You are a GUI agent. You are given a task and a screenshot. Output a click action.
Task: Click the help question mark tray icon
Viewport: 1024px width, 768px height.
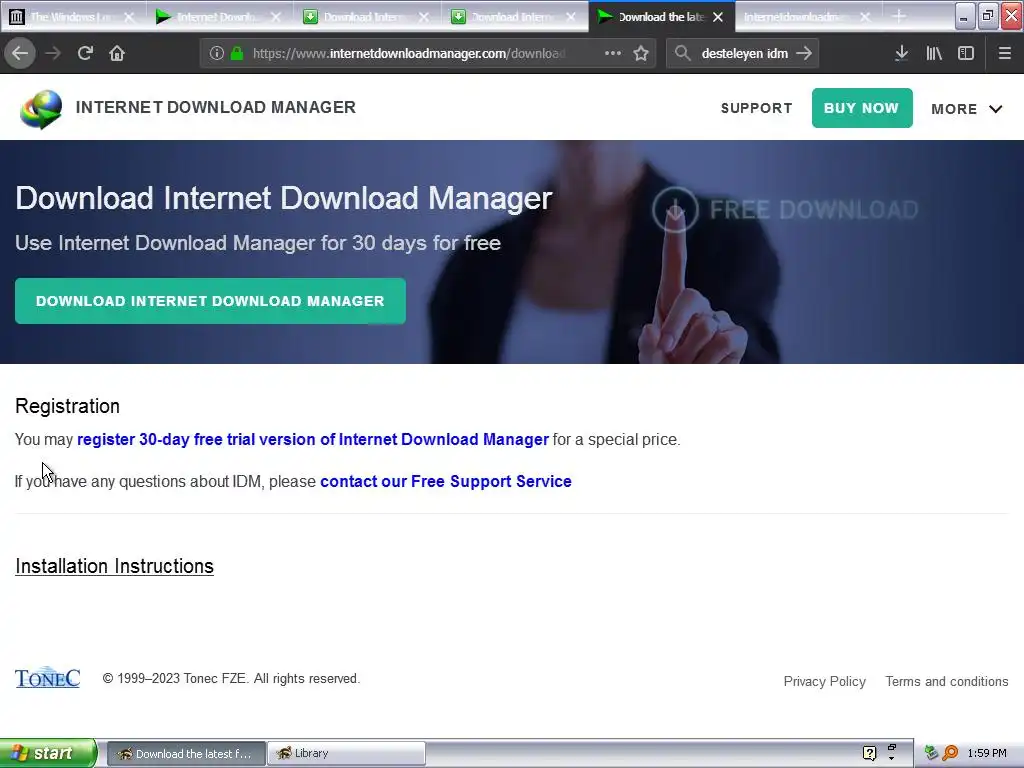pos(869,753)
